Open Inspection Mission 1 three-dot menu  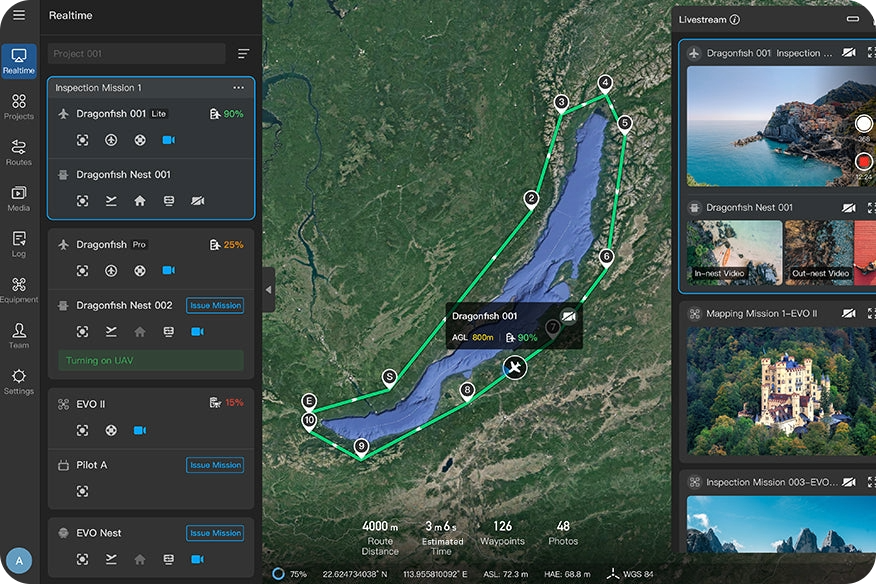pyautogui.click(x=238, y=88)
